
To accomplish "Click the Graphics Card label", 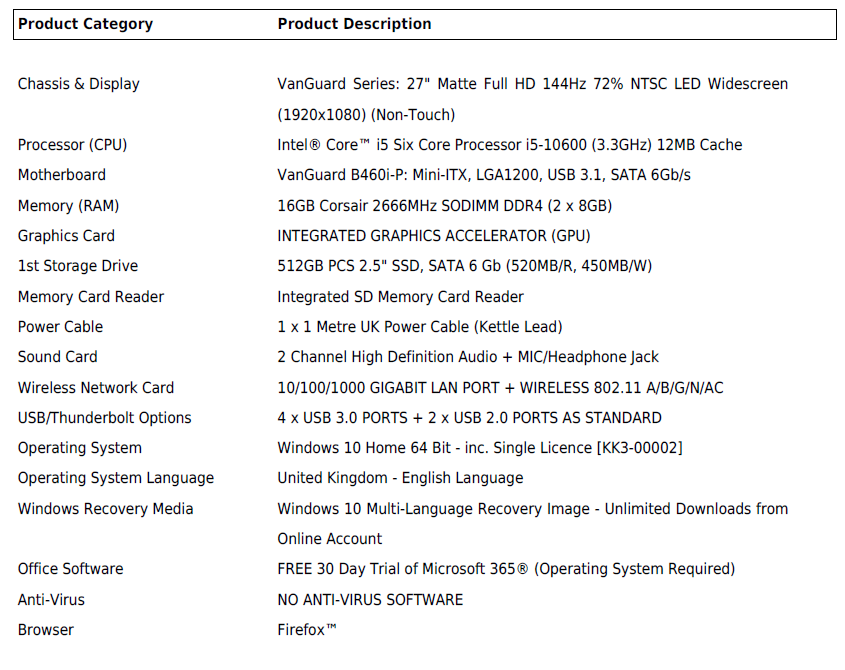I will pyautogui.click(x=66, y=236).
